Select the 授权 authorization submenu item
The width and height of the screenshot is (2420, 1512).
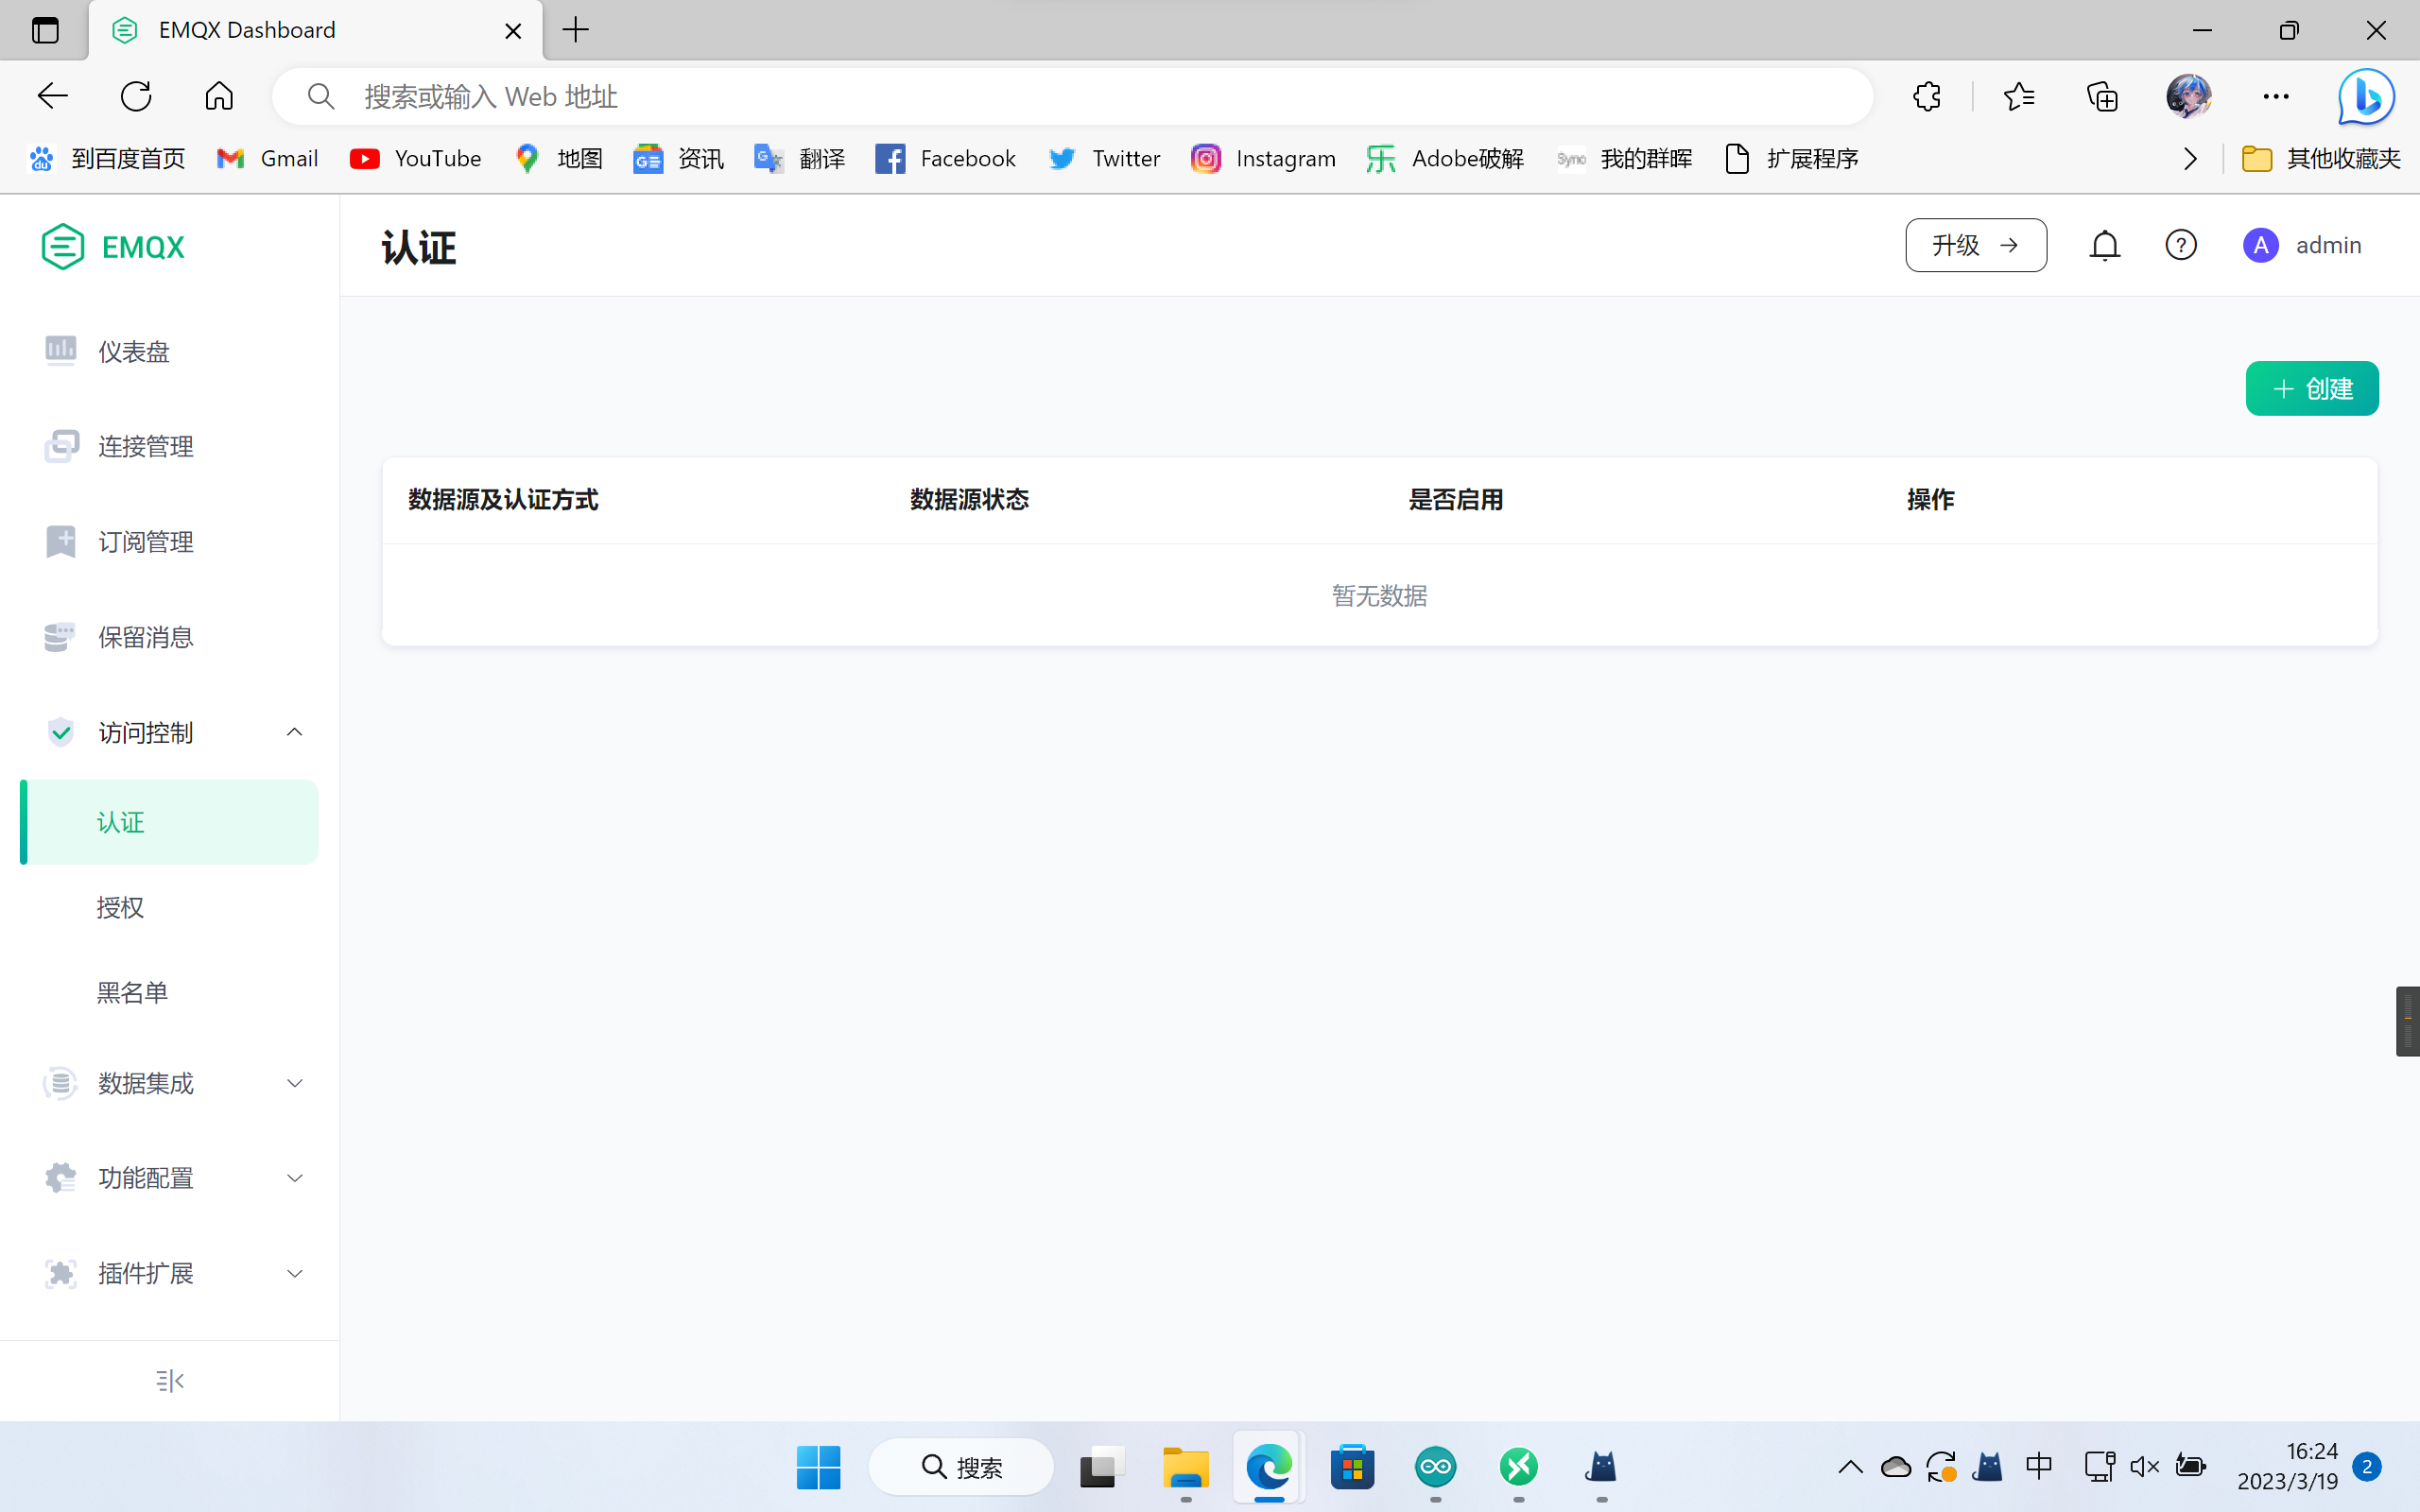120,907
